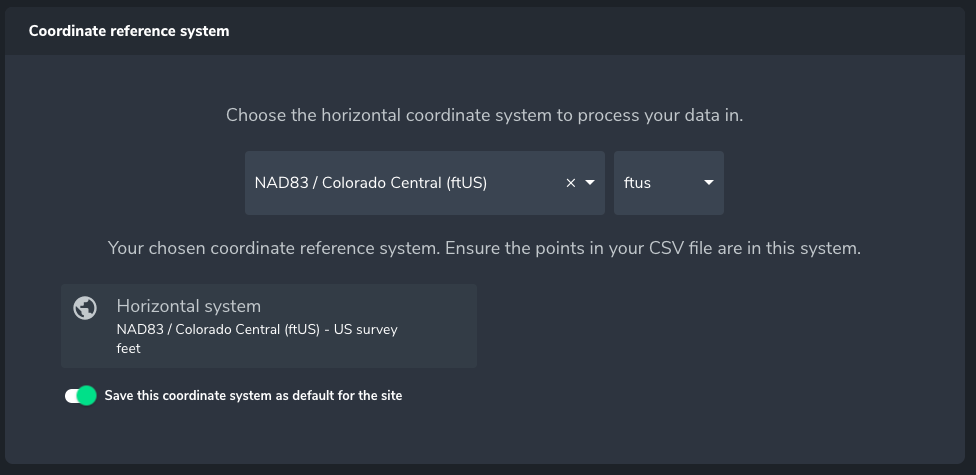Expand the coordinate system dropdown arrow

[590, 183]
